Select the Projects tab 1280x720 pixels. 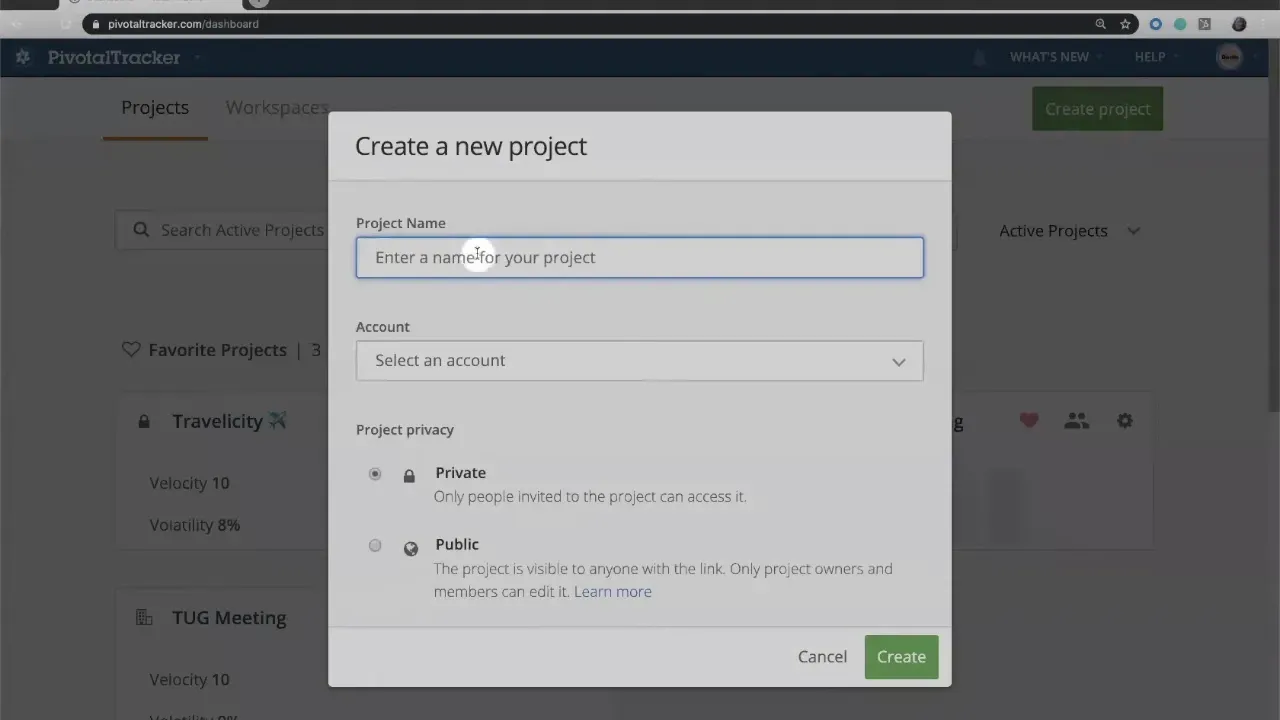coord(155,107)
